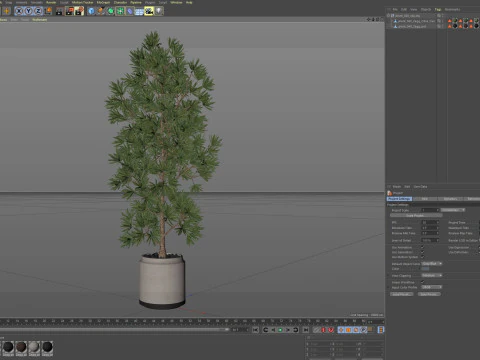Go to start of animation
The height and width of the screenshot is (360, 480).
255,330
